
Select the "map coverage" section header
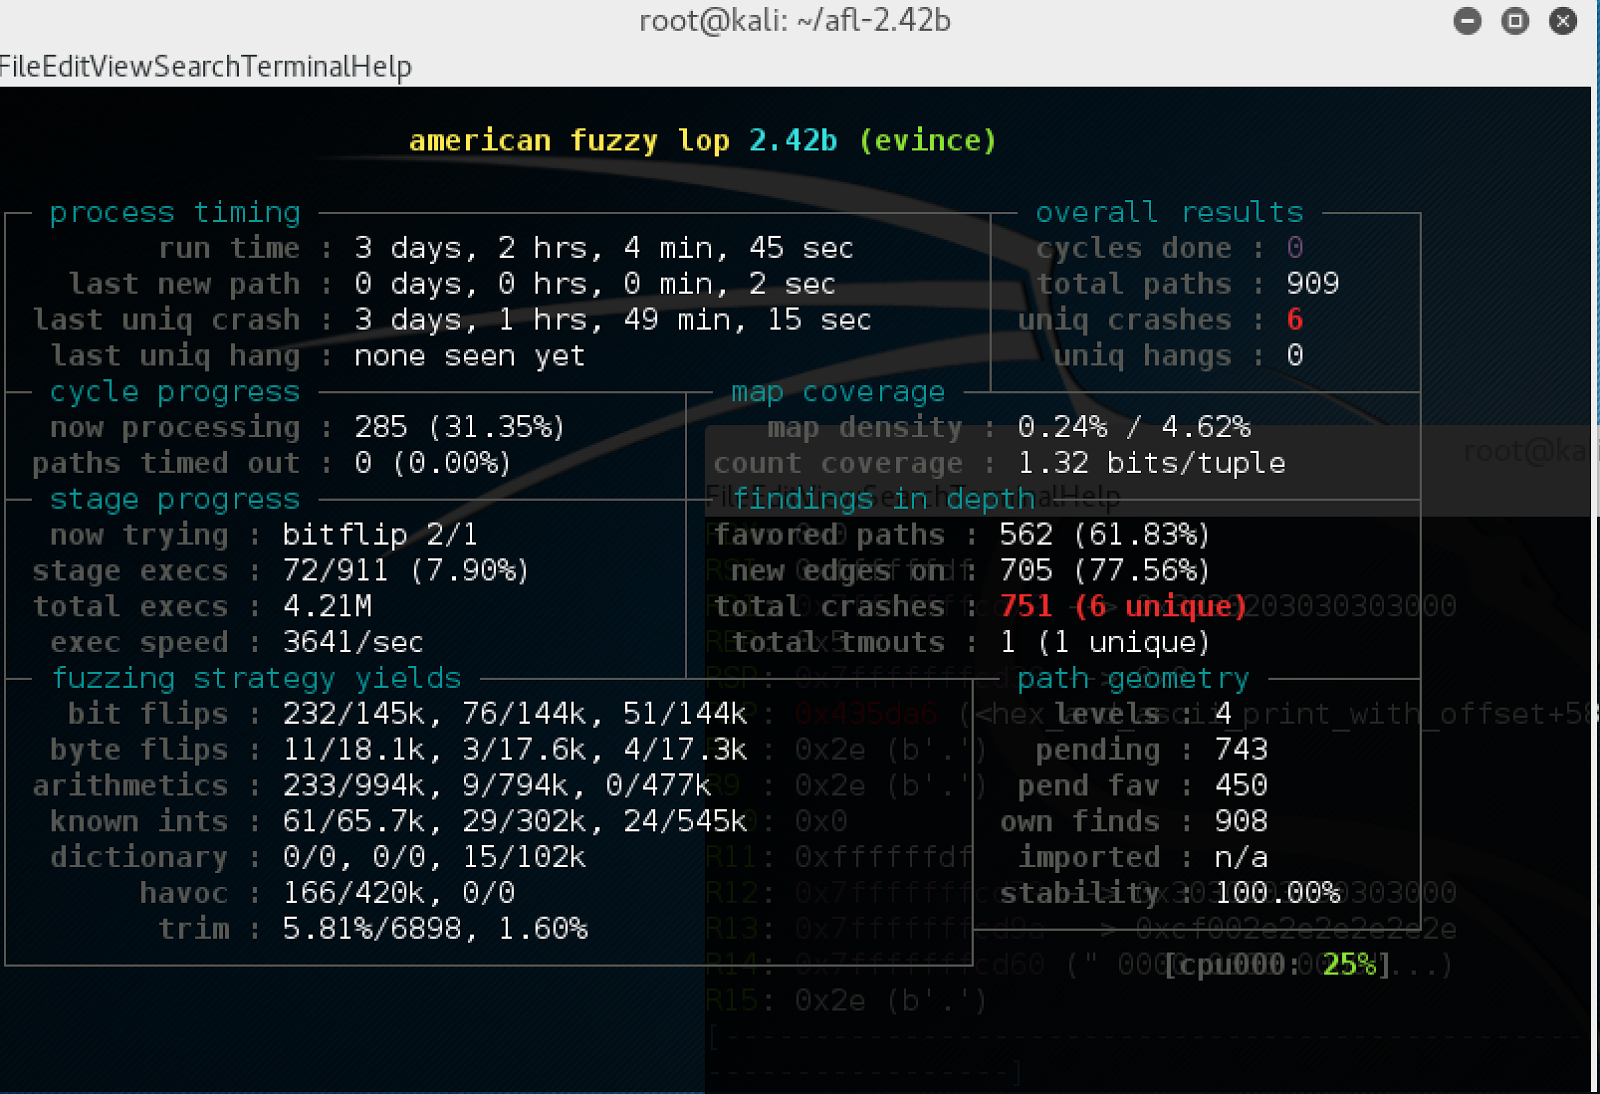click(838, 392)
